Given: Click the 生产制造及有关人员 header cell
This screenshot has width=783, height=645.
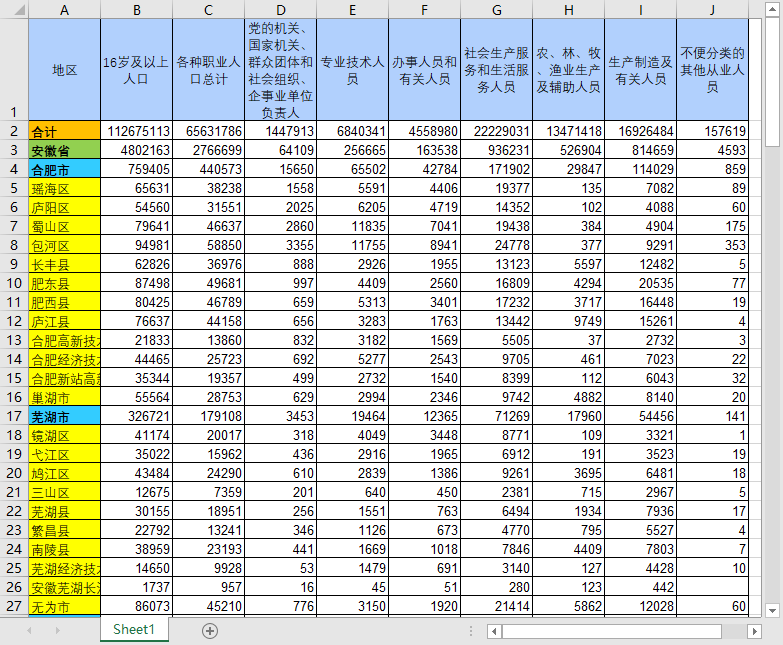Looking at the screenshot, I should (x=640, y=70).
